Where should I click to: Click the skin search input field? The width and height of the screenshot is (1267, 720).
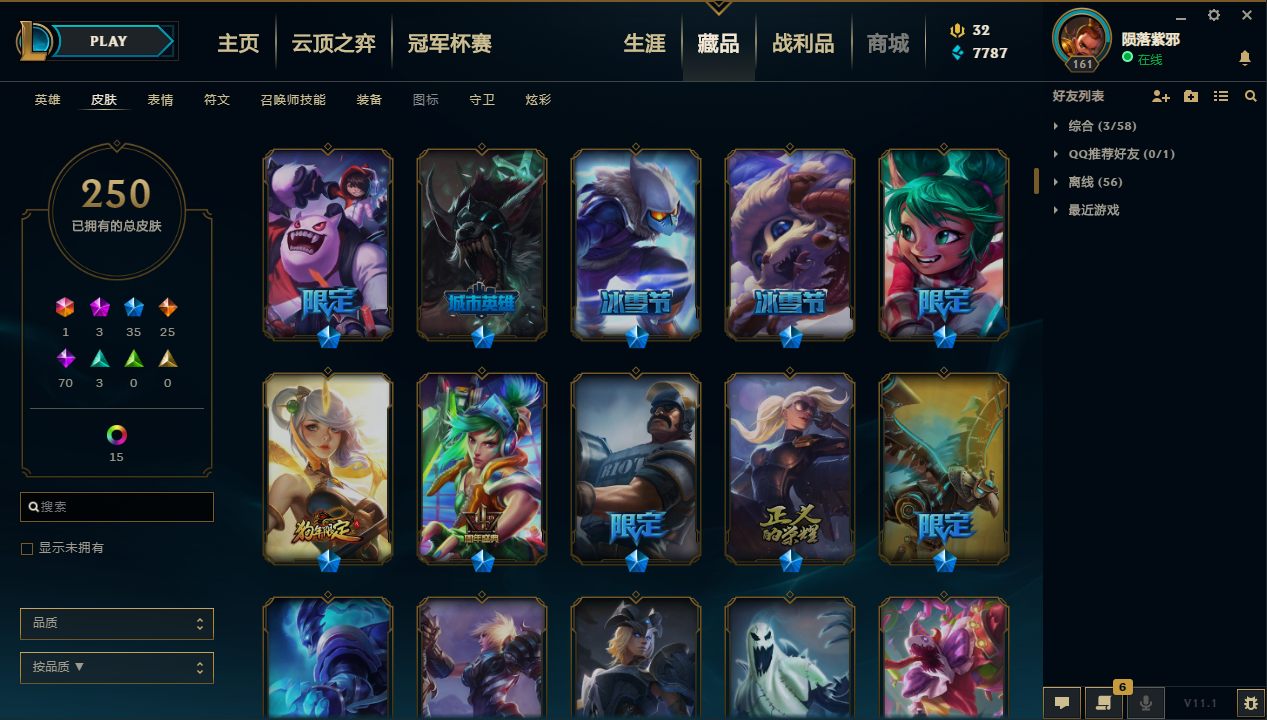[x=117, y=507]
